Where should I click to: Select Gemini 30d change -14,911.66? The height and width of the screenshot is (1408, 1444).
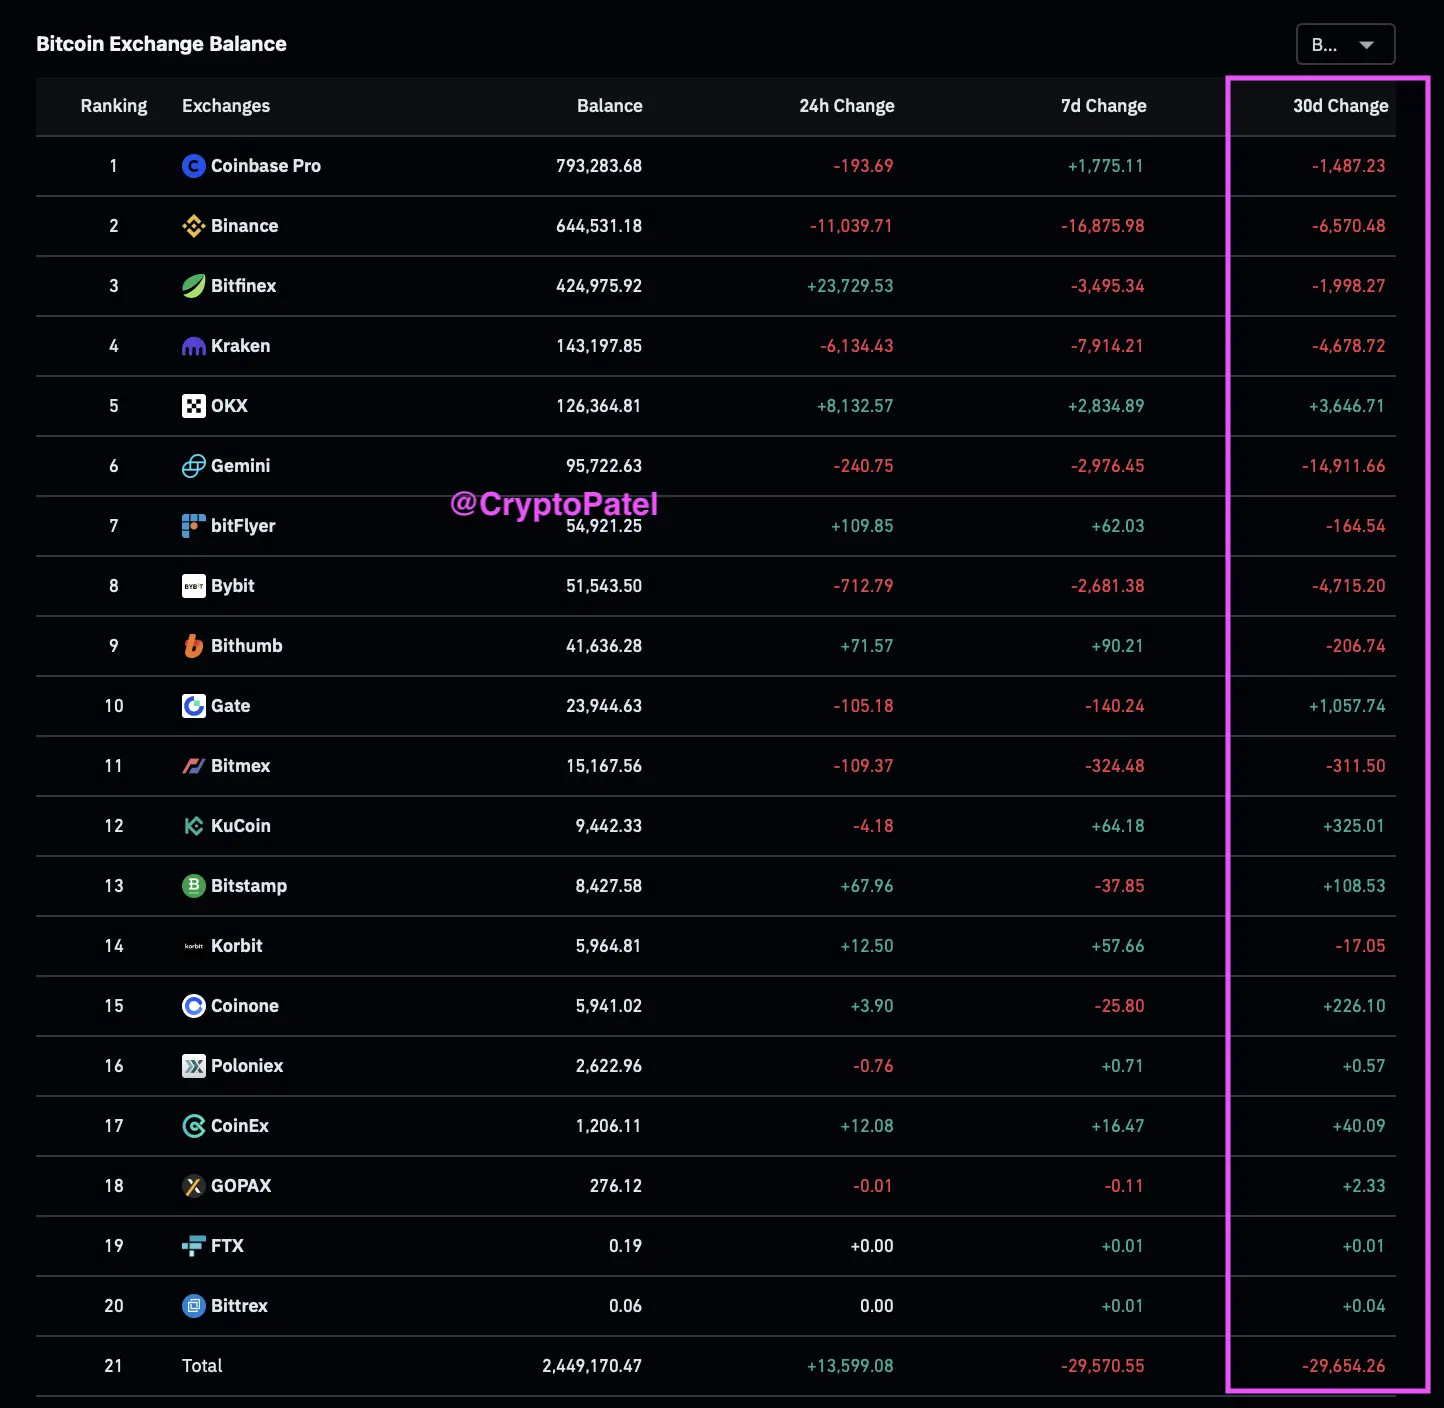click(1344, 466)
